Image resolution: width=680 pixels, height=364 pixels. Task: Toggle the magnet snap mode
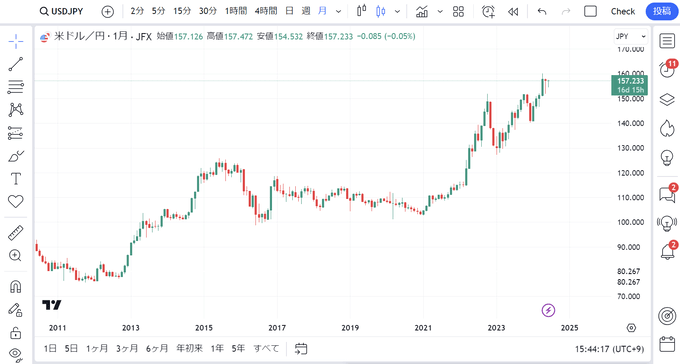(x=16, y=286)
